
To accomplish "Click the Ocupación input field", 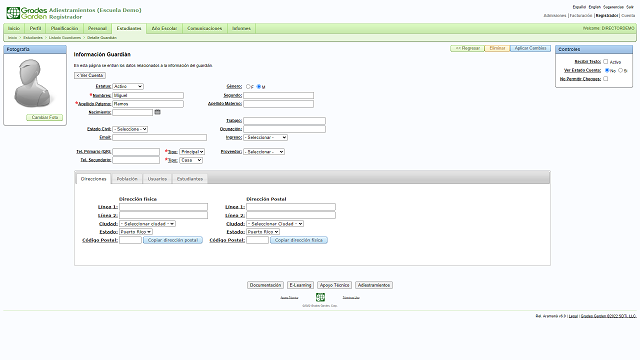I will tap(284, 129).
